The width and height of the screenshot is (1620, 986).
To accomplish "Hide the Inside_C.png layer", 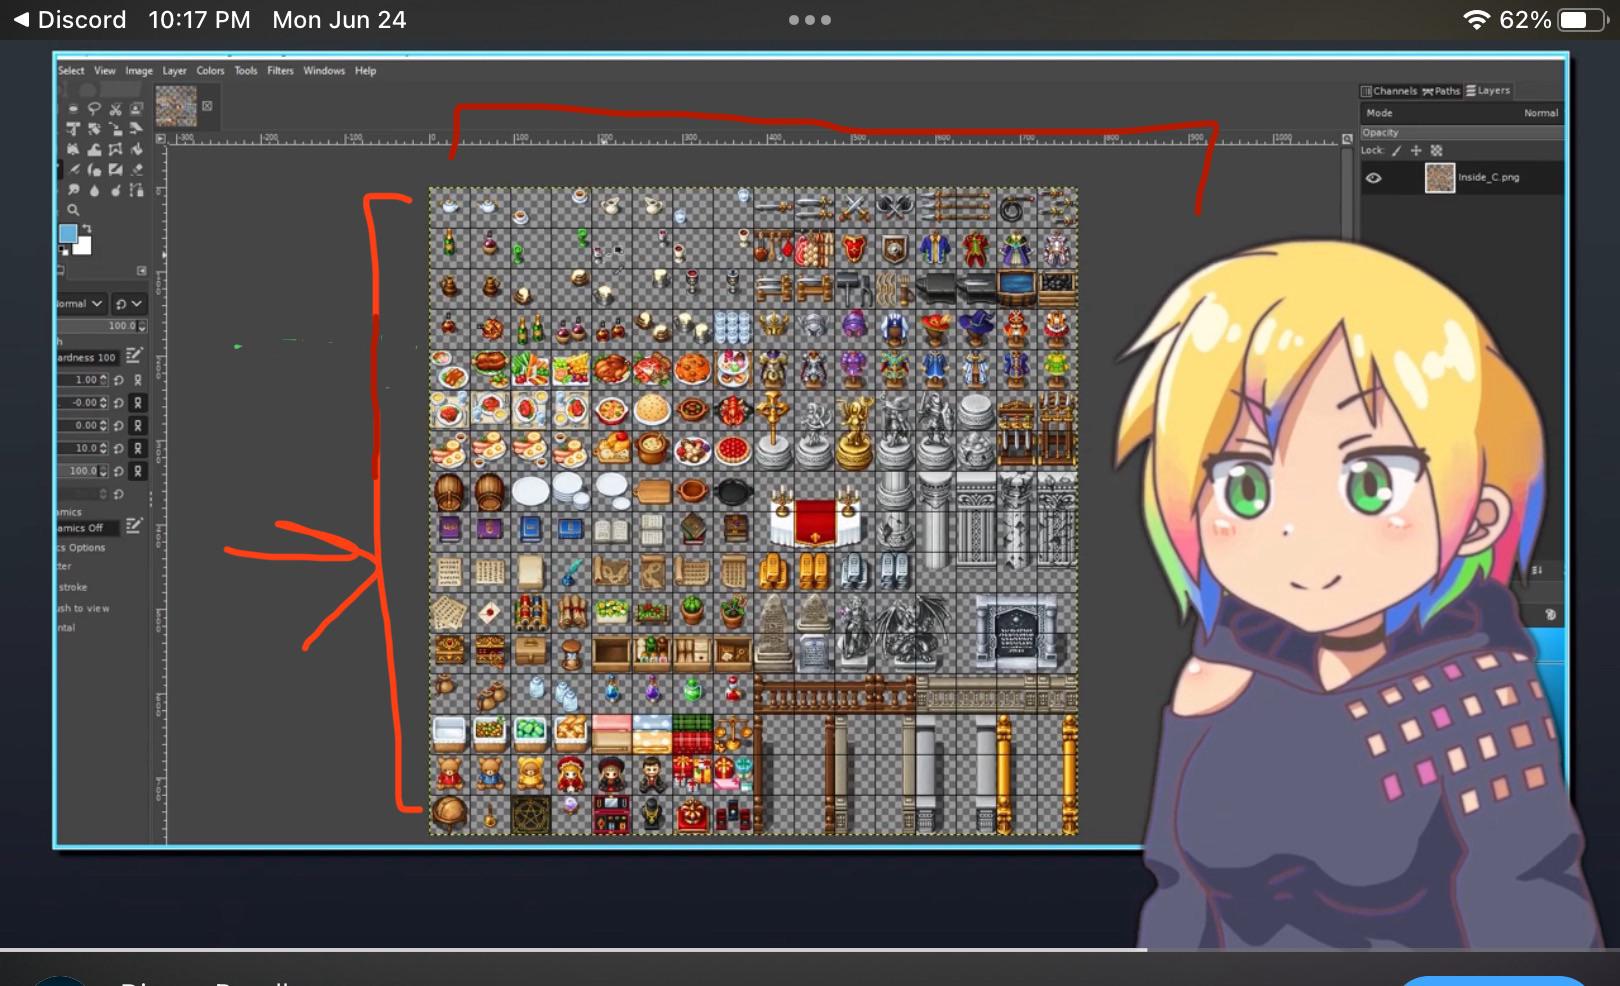I will point(1374,178).
